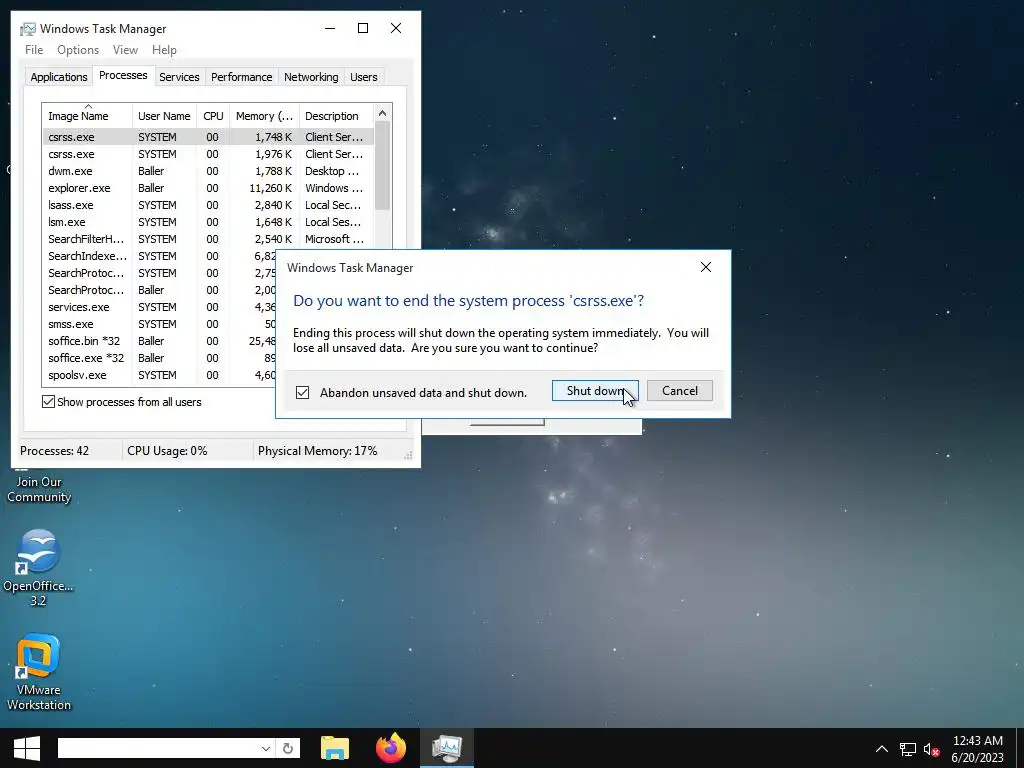The width and height of the screenshot is (1024, 768).
Task: Open the File menu
Action: [34, 50]
